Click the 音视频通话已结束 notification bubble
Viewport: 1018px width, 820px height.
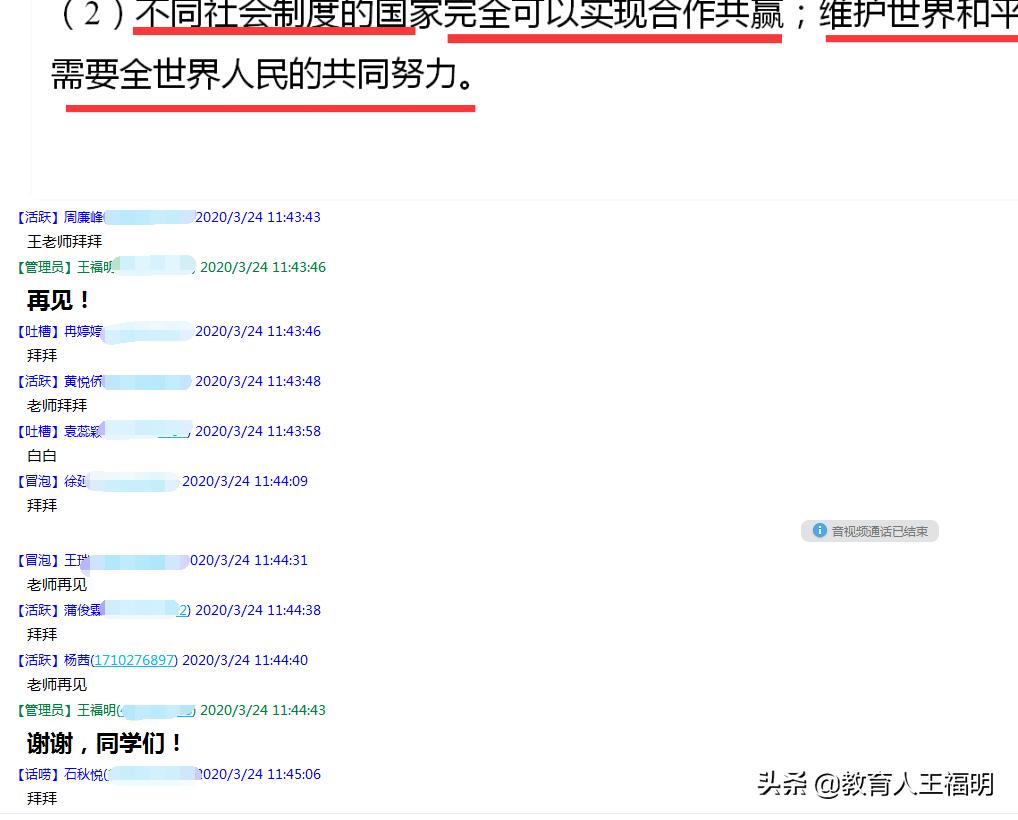pos(870,531)
